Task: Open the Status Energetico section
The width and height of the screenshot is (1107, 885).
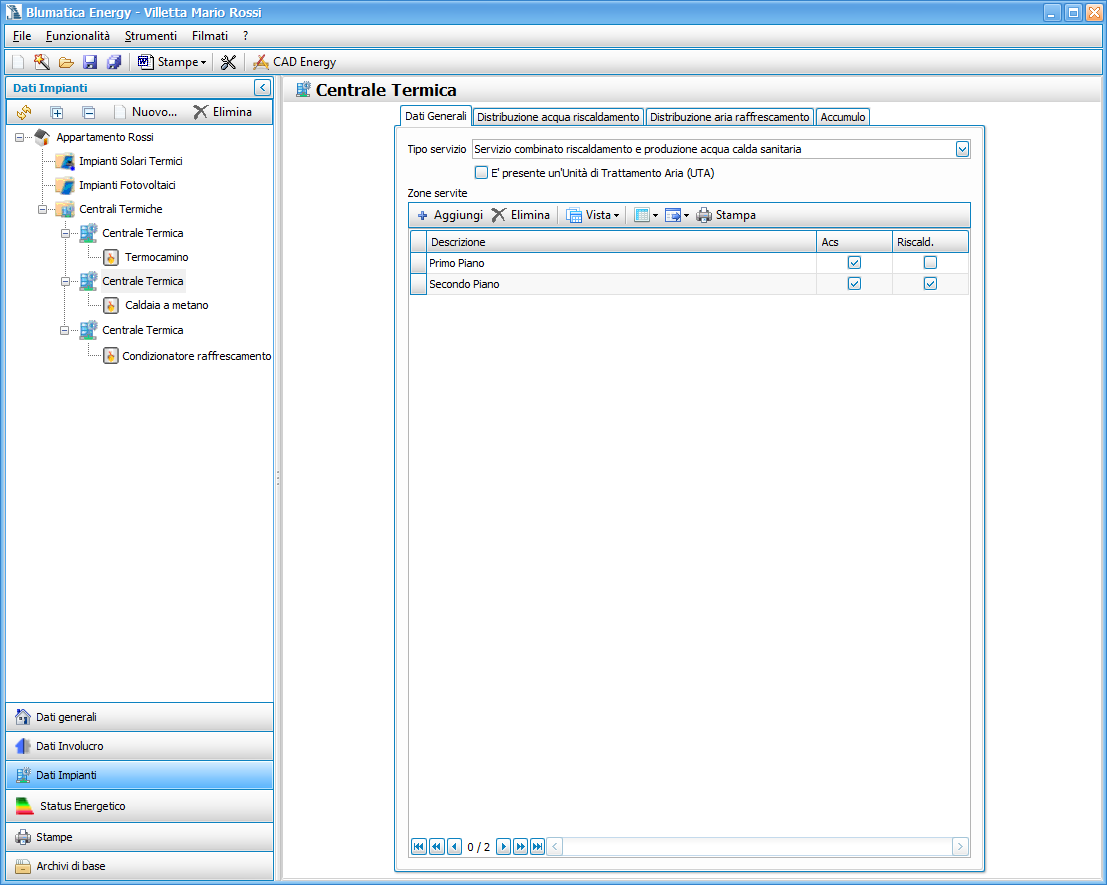Action: coord(139,806)
